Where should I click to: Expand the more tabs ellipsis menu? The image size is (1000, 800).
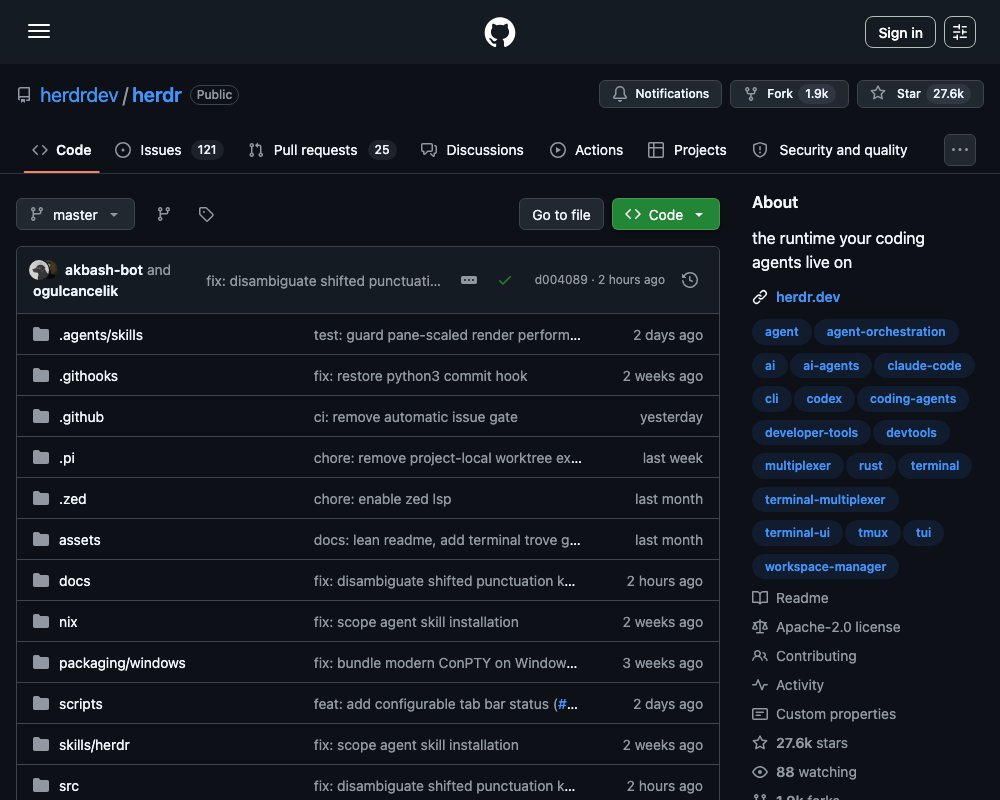[959, 150]
